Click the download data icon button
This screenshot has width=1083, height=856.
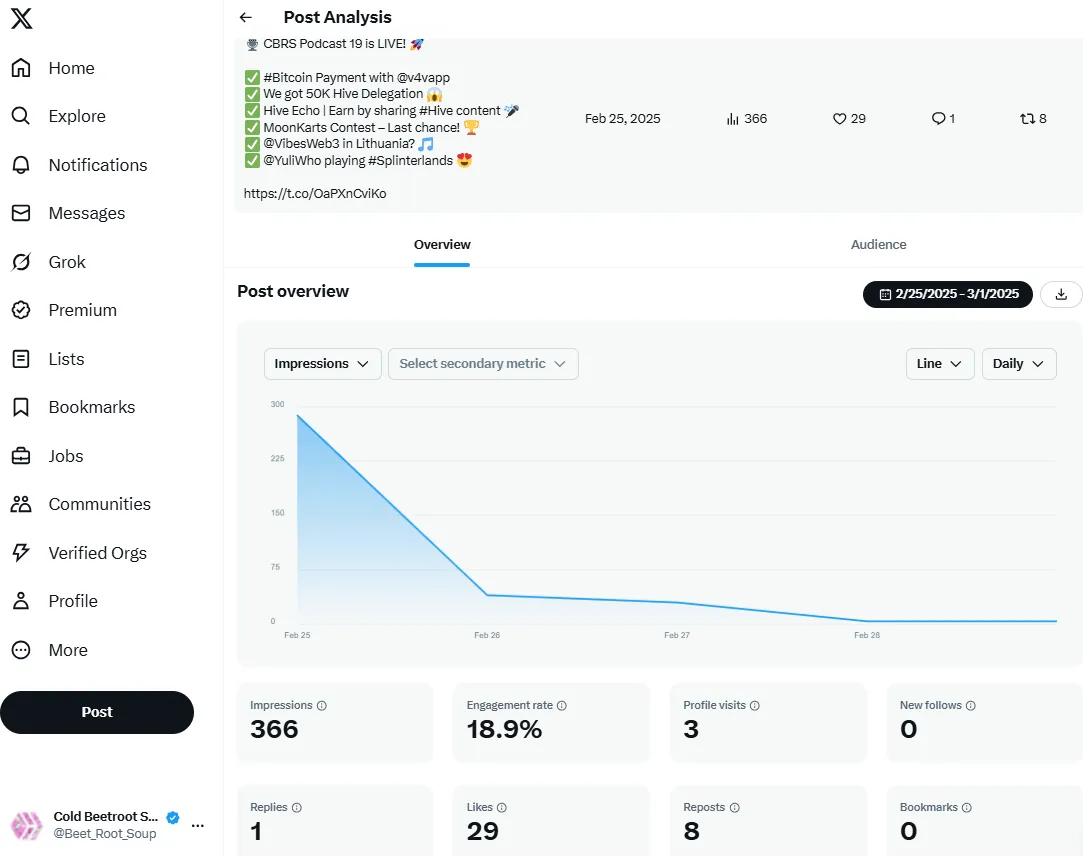(1061, 294)
